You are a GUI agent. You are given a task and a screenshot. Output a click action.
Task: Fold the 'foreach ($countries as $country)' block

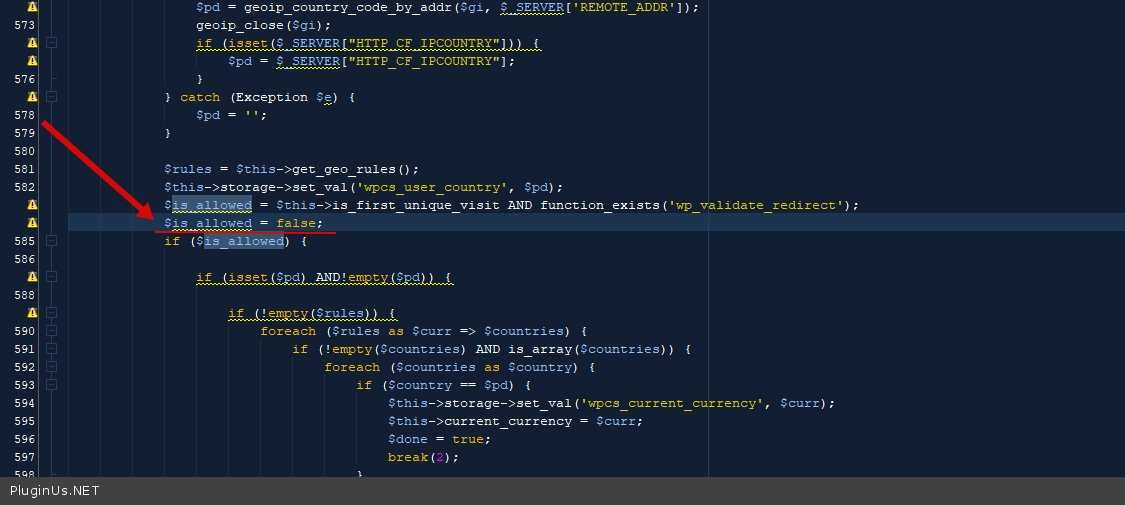click(x=52, y=367)
